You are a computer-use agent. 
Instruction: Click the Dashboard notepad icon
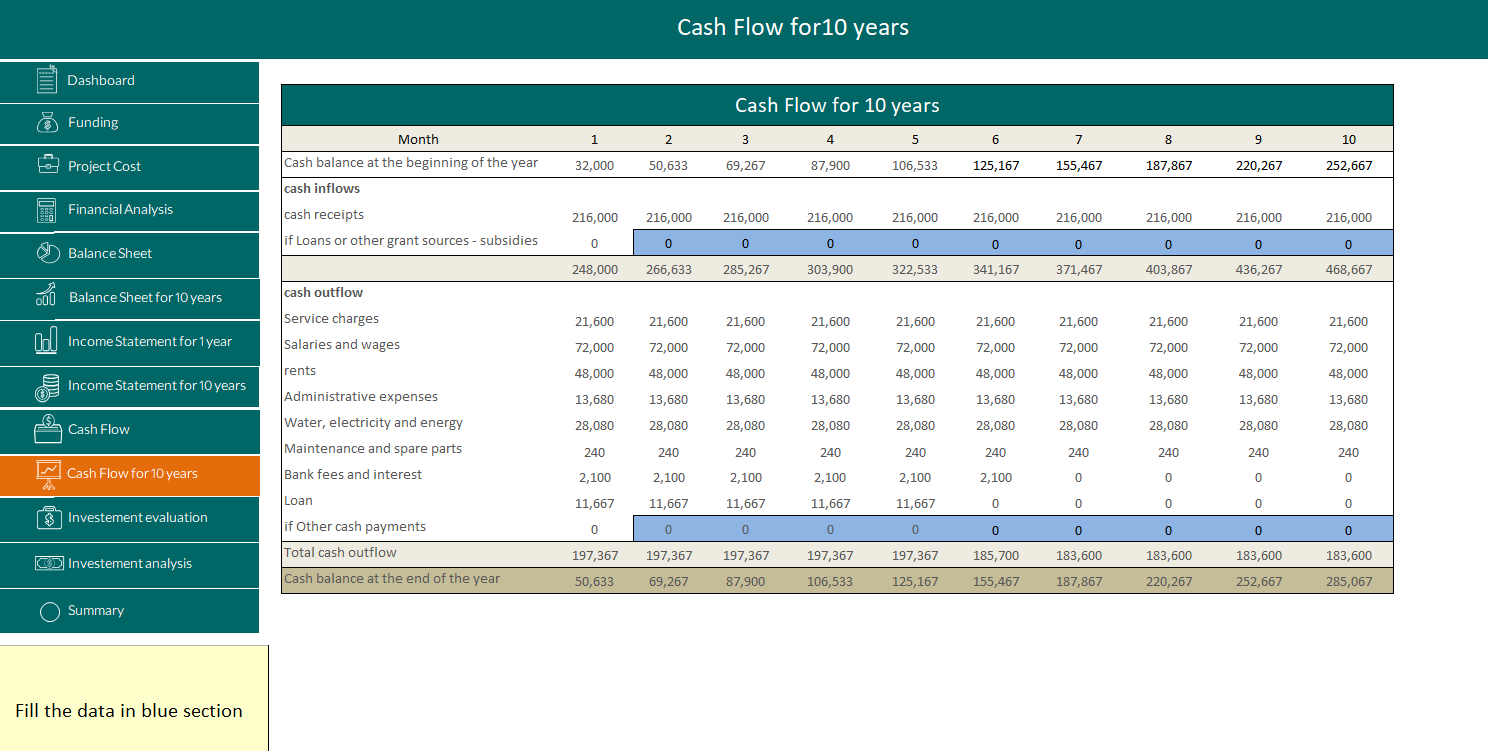point(47,80)
